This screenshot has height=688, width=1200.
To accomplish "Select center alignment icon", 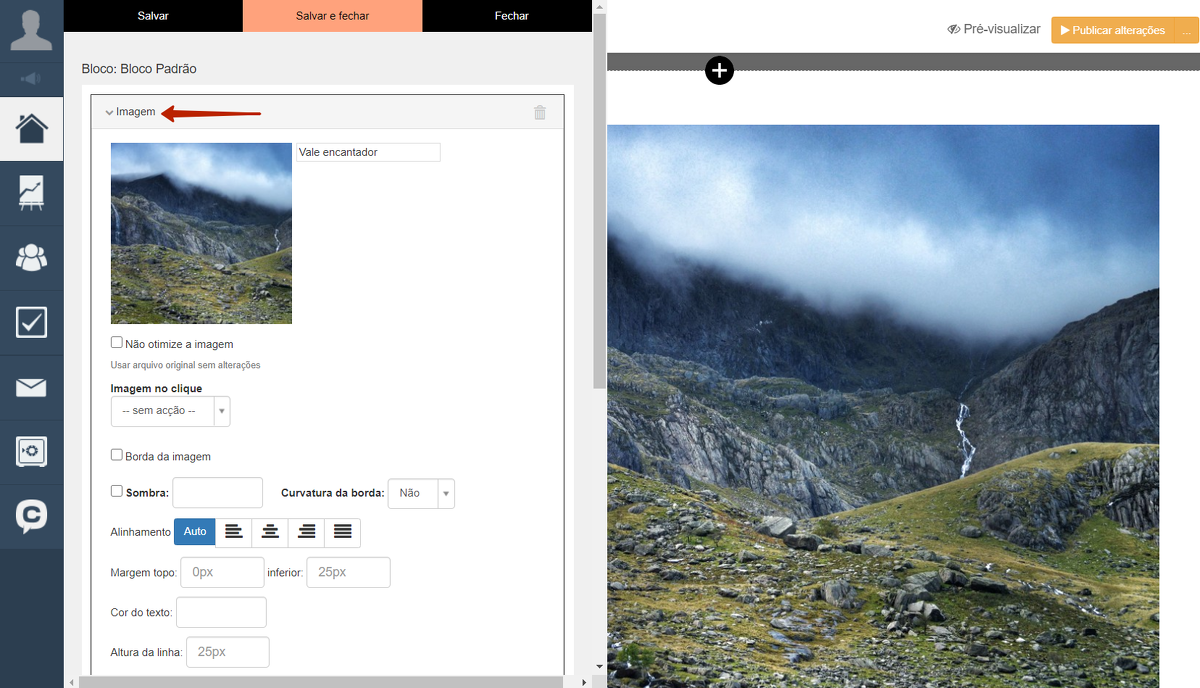I will tap(270, 532).
